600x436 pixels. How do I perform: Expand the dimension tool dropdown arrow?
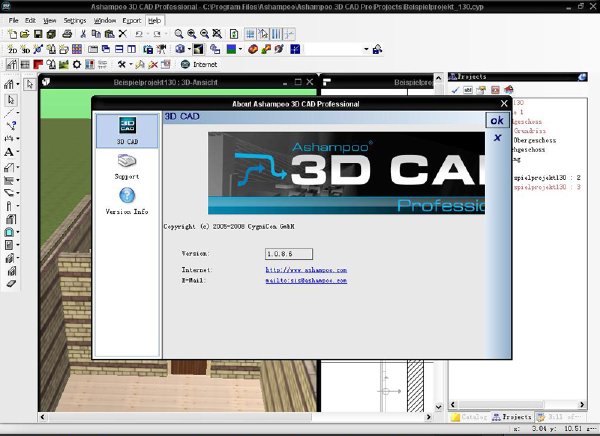click(x=18, y=139)
